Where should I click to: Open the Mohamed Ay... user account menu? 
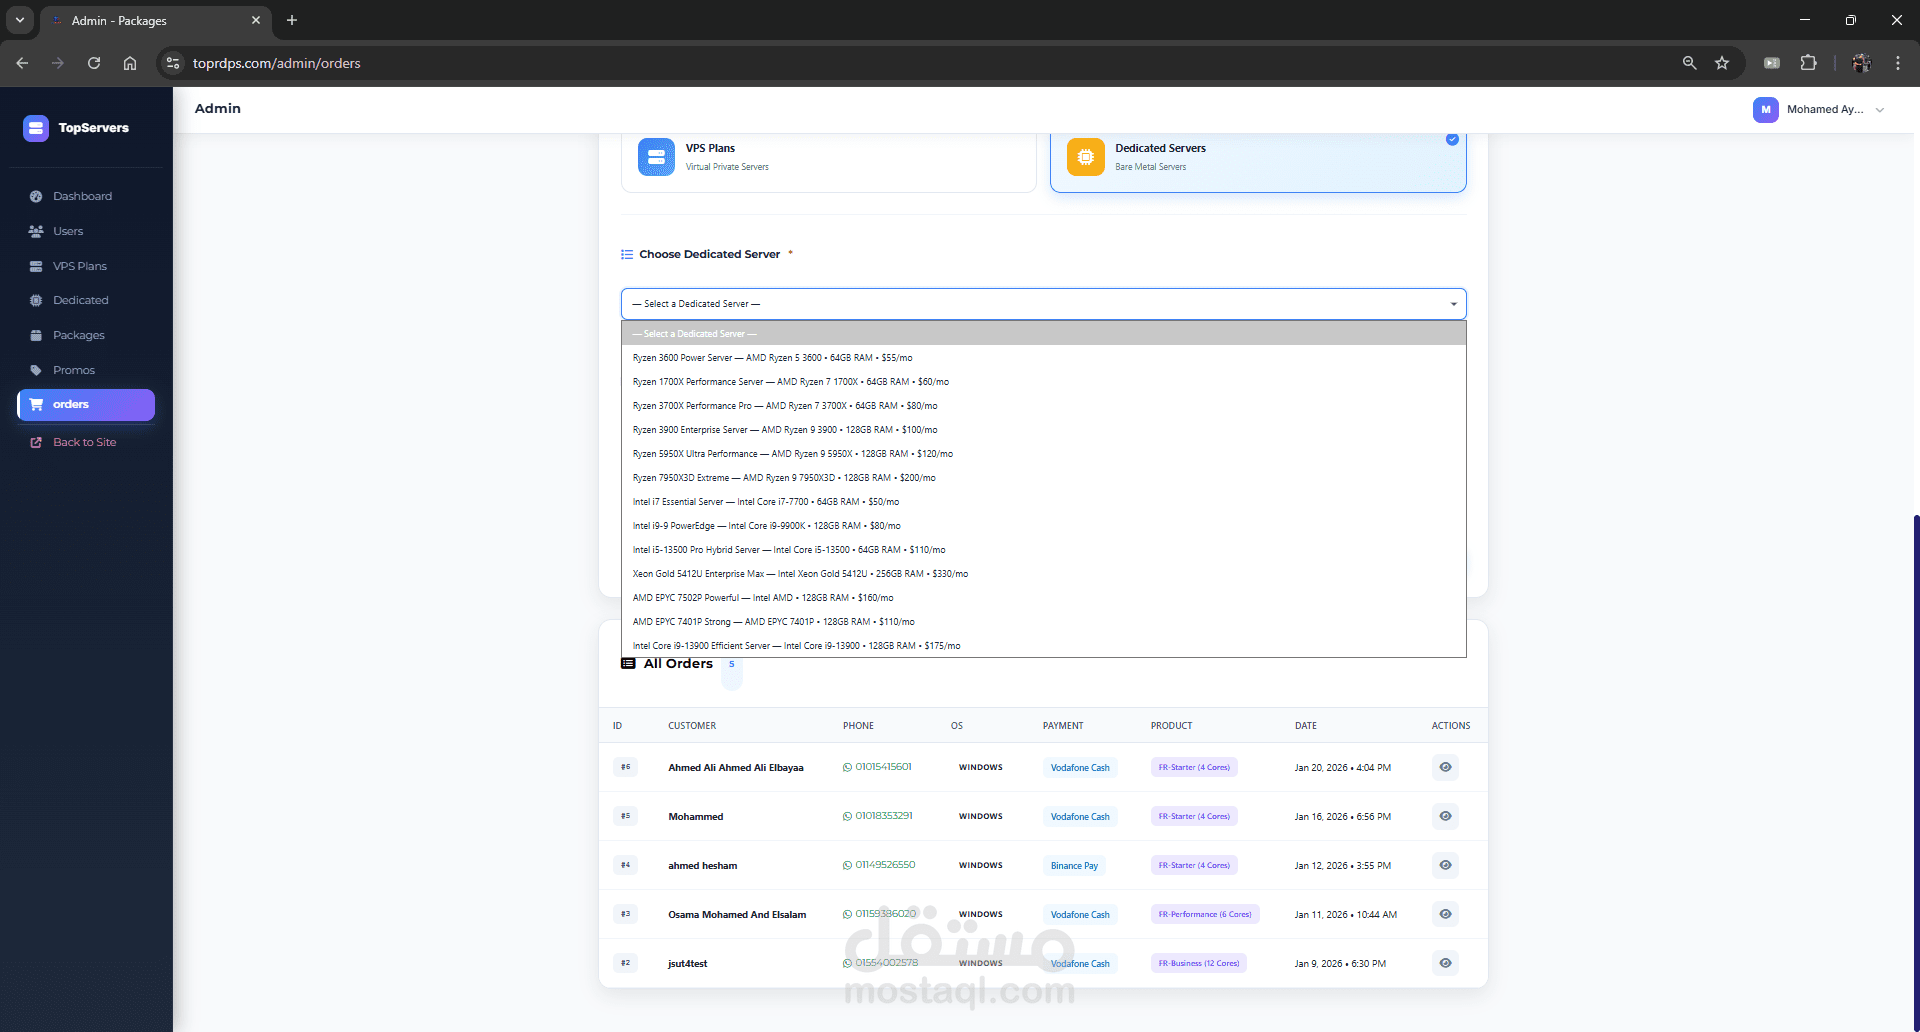1819,110
